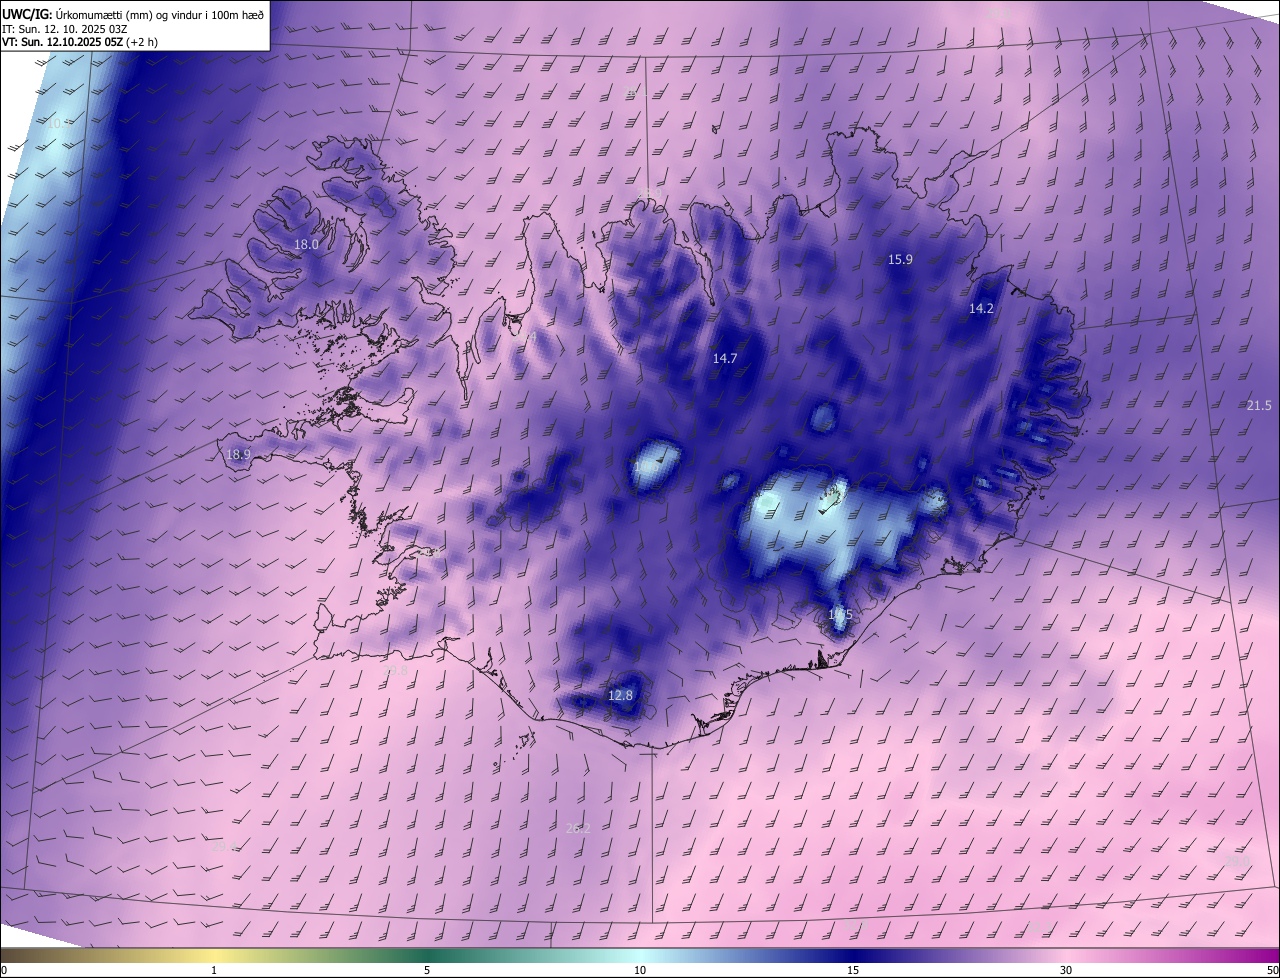Screen dimensions: 1280x978
Task: Click the 21.5 value at the east edge
Action: click(1259, 405)
